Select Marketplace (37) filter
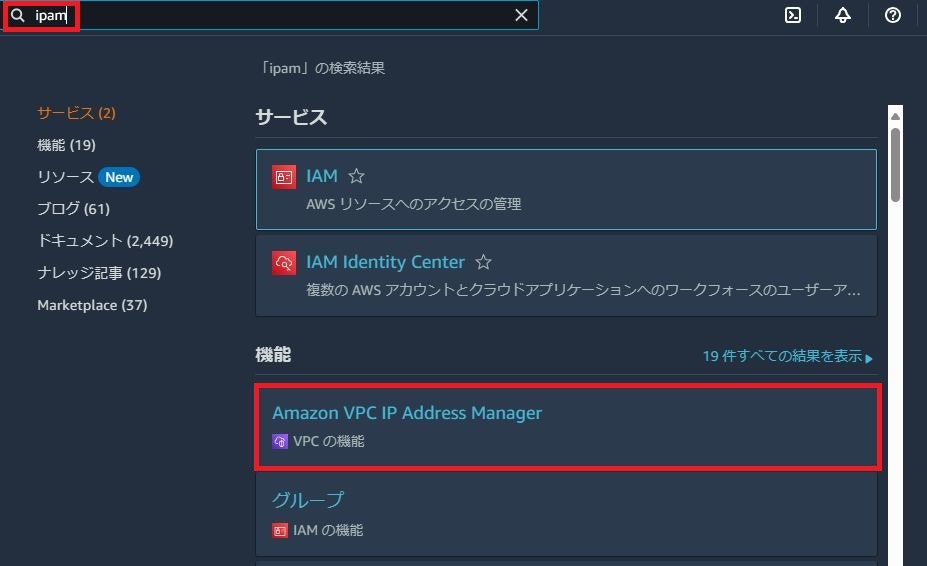The image size is (927, 566). coord(92,305)
